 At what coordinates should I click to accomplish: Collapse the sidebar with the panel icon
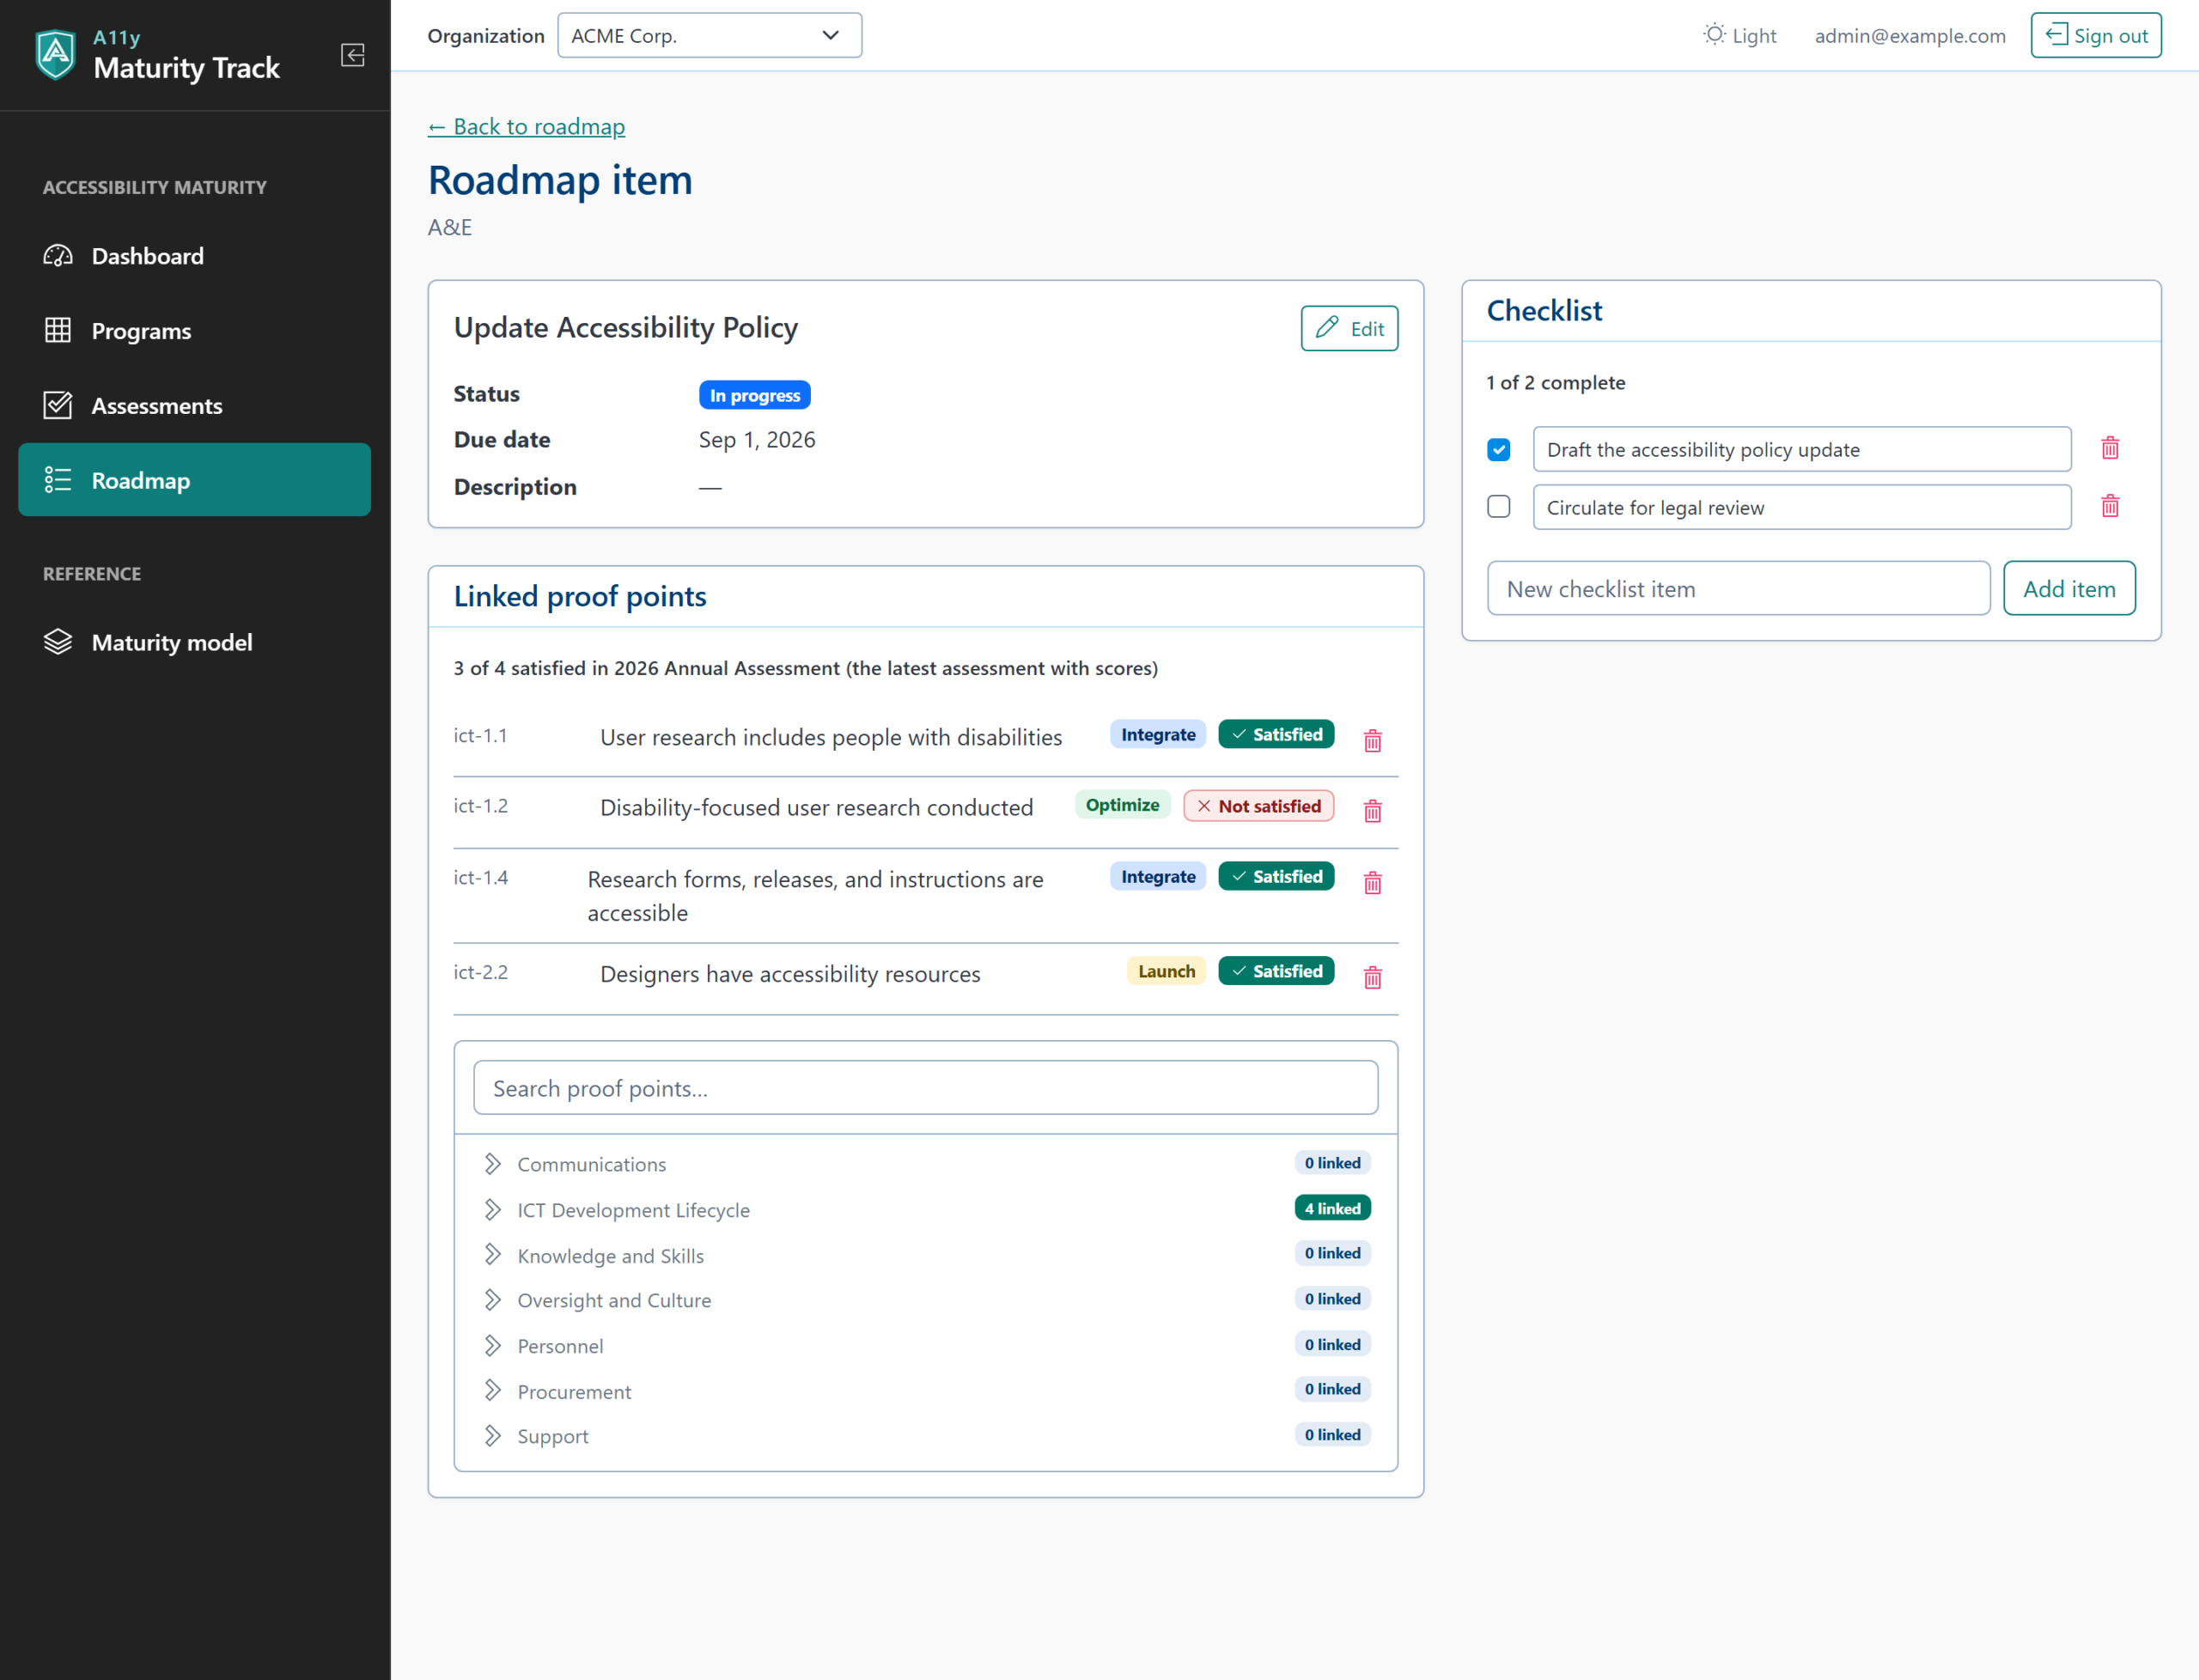[x=352, y=54]
